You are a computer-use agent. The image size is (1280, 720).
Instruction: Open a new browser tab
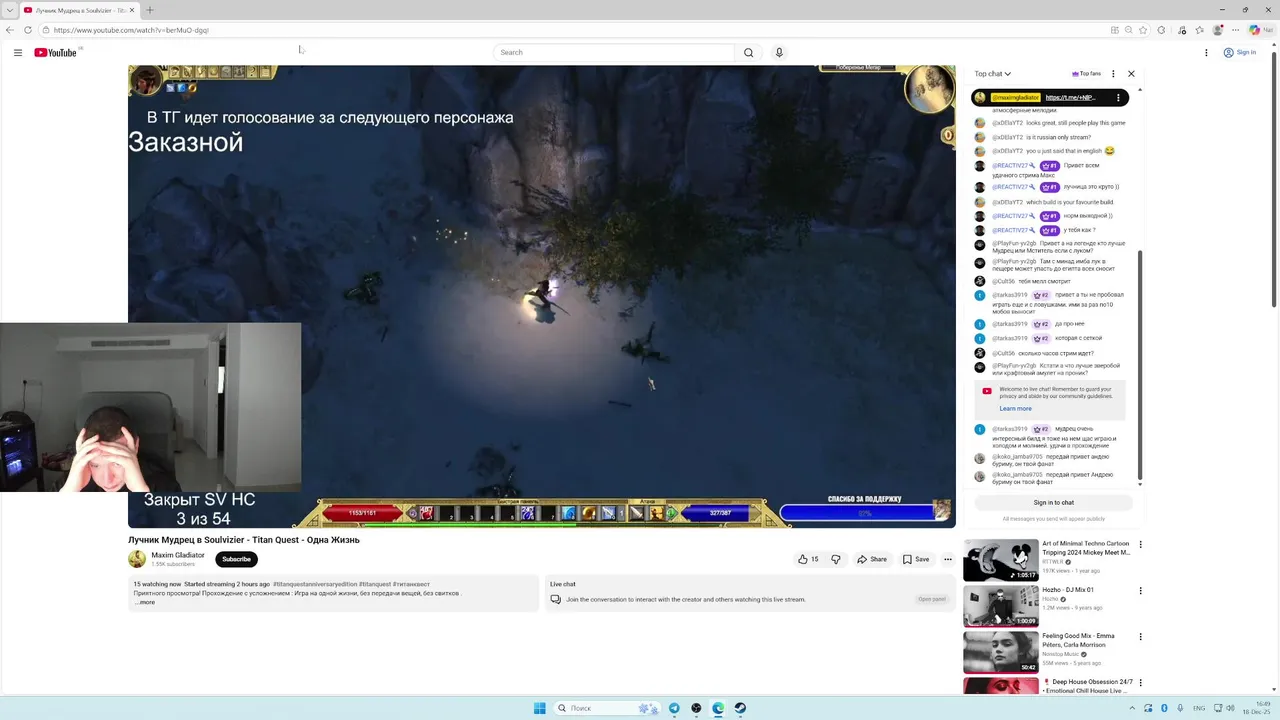[150, 10]
